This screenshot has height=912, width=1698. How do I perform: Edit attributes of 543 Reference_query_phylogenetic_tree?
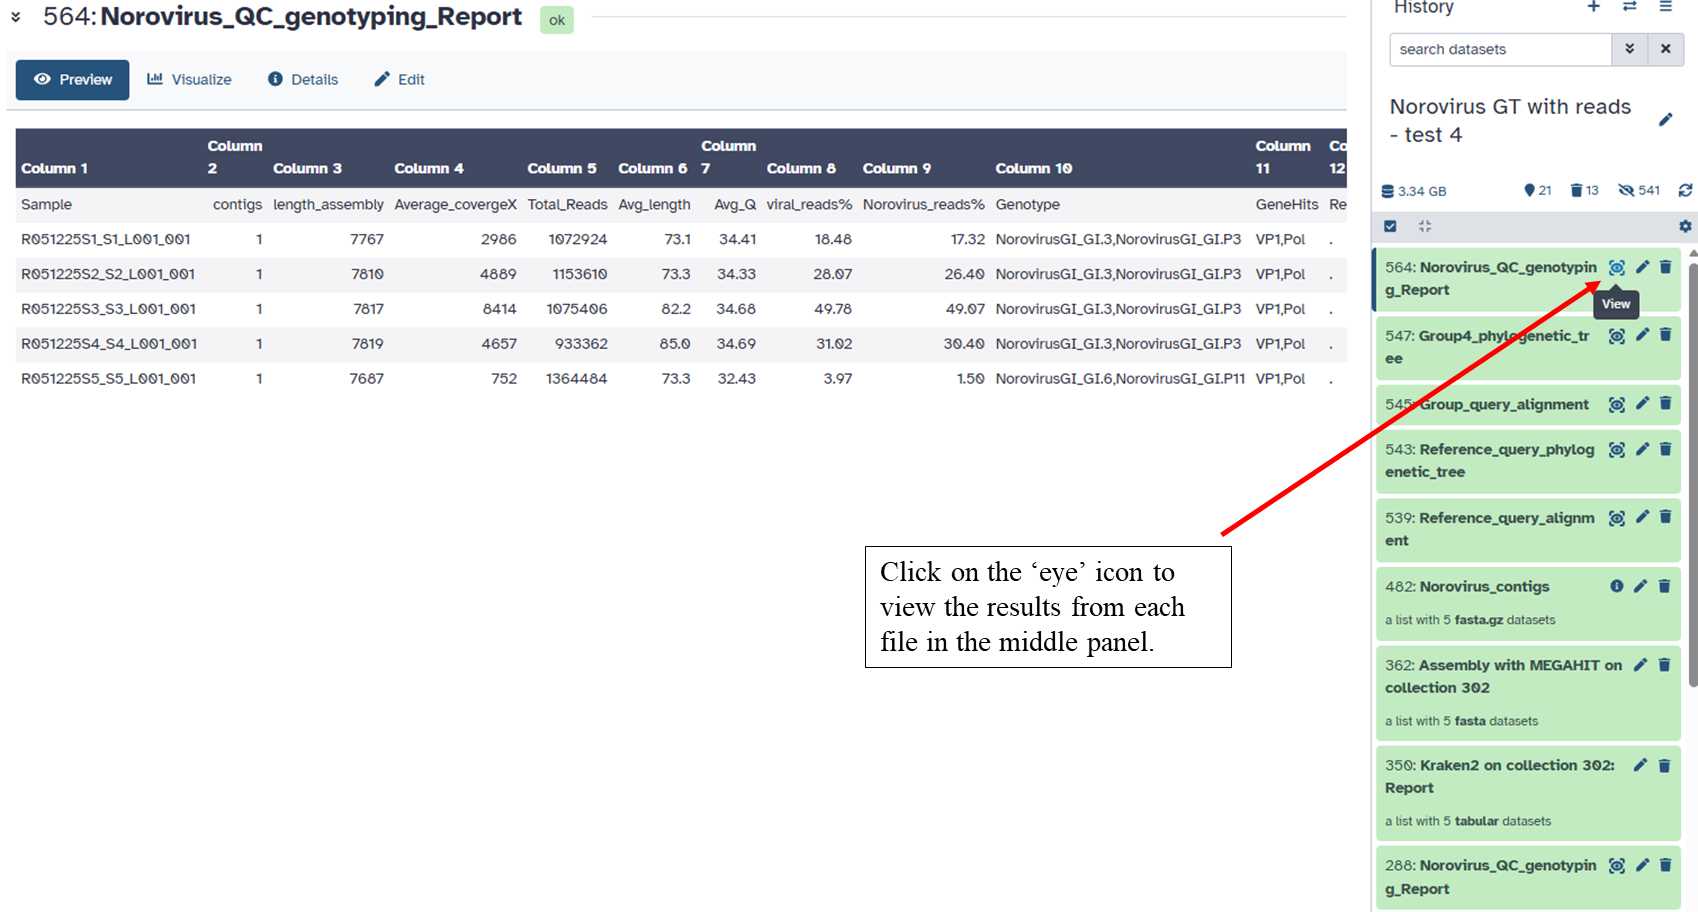tap(1642, 450)
